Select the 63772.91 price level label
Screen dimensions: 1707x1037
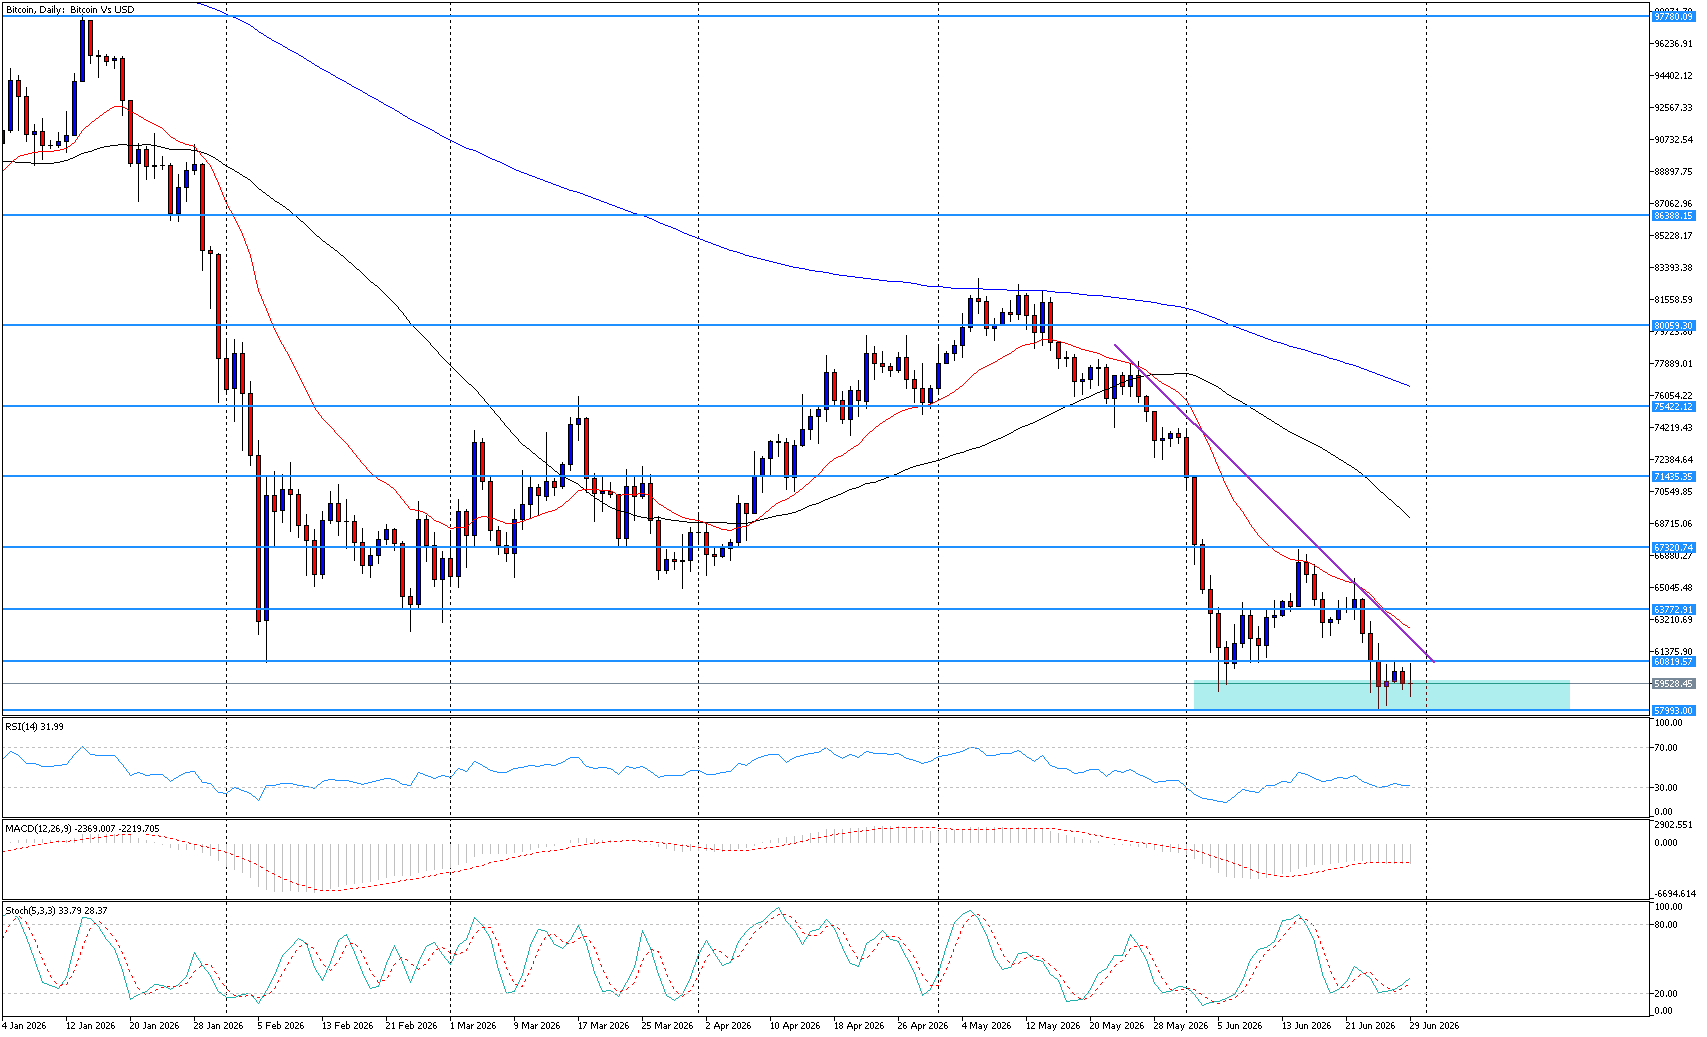(1673, 610)
